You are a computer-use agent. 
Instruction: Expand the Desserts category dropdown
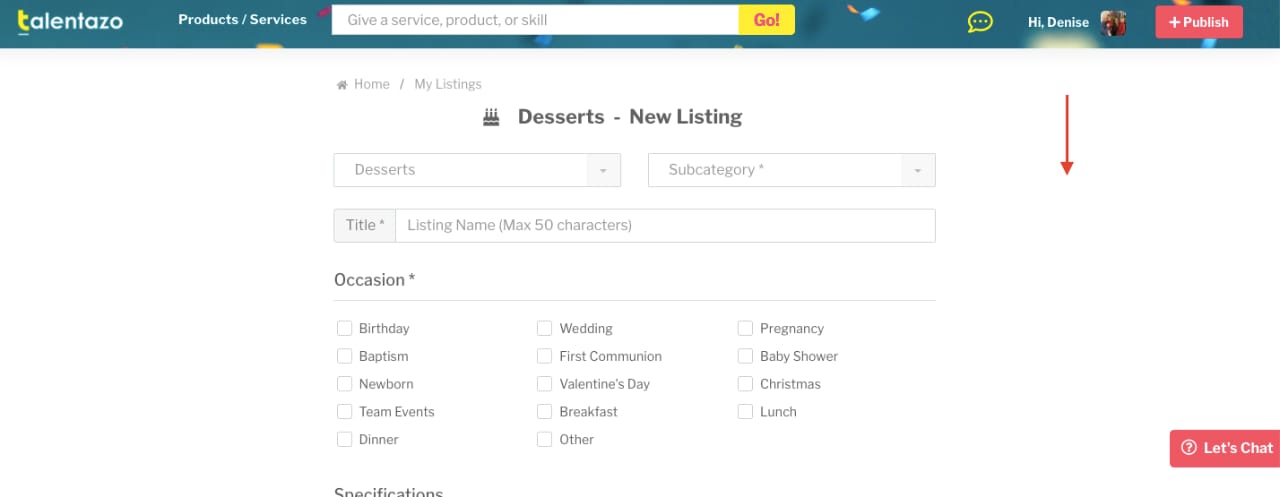(477, 170)
